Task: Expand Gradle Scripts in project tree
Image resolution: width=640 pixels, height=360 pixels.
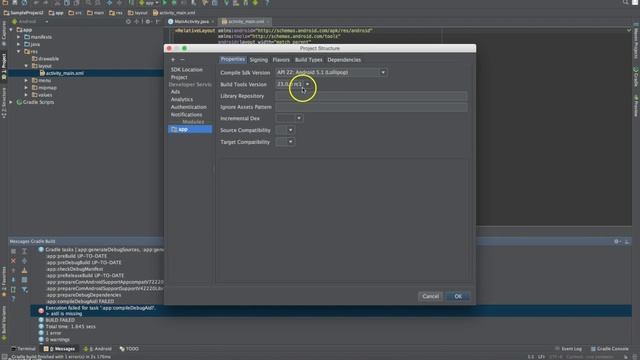Action: pyautogui.click(x=11, y=102)
